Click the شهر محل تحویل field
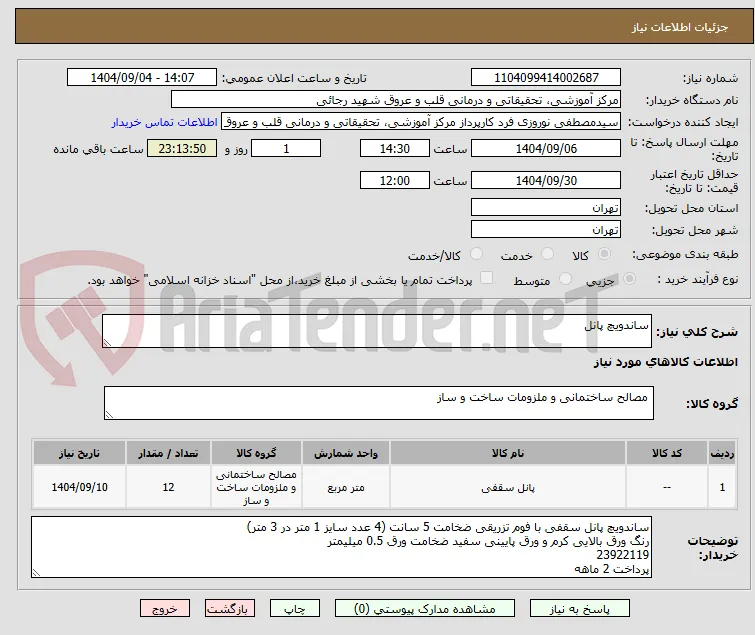This screenshot has height=635, width=755. point(546,229)
